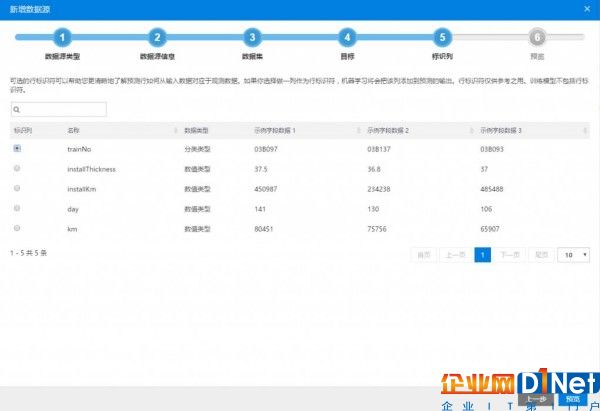Viewport: 600px width, 411px height.
Task: Click the installThickness name cell
Action: click(91, 169)
